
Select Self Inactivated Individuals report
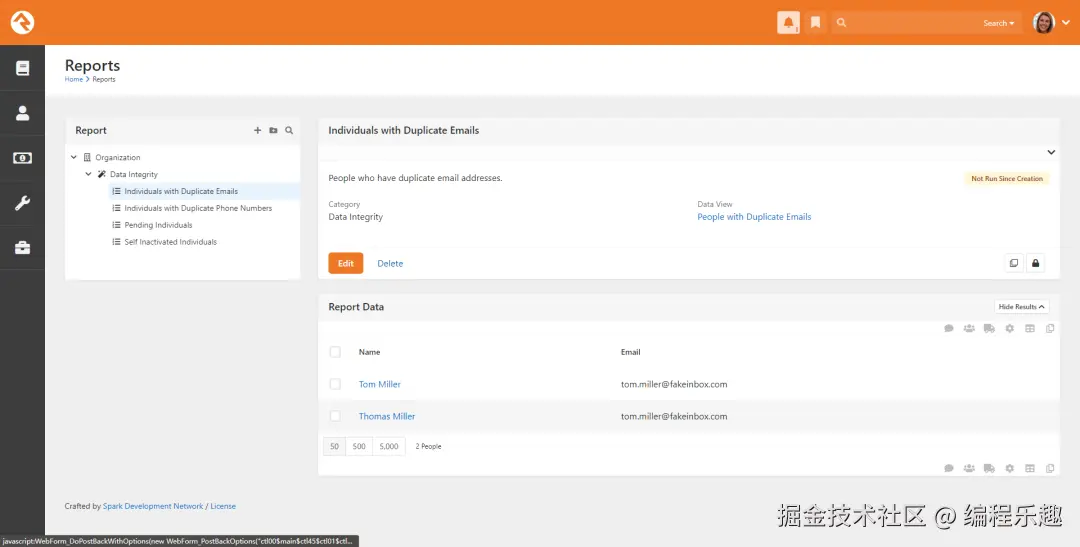170,242
